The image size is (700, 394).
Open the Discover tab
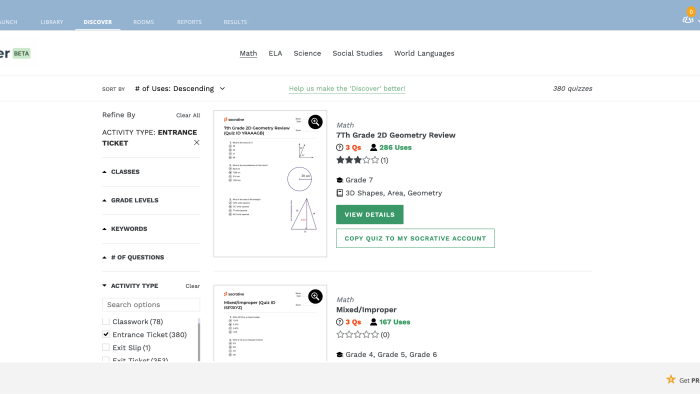coord(98,22)
